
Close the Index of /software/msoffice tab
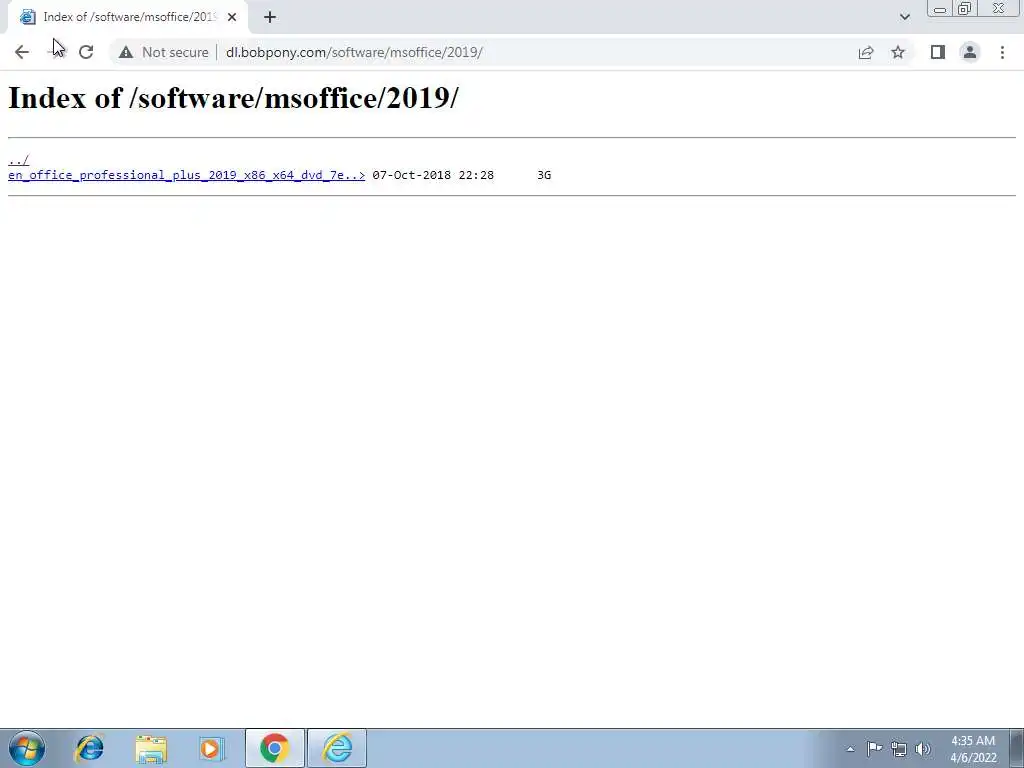click(232, 17)
